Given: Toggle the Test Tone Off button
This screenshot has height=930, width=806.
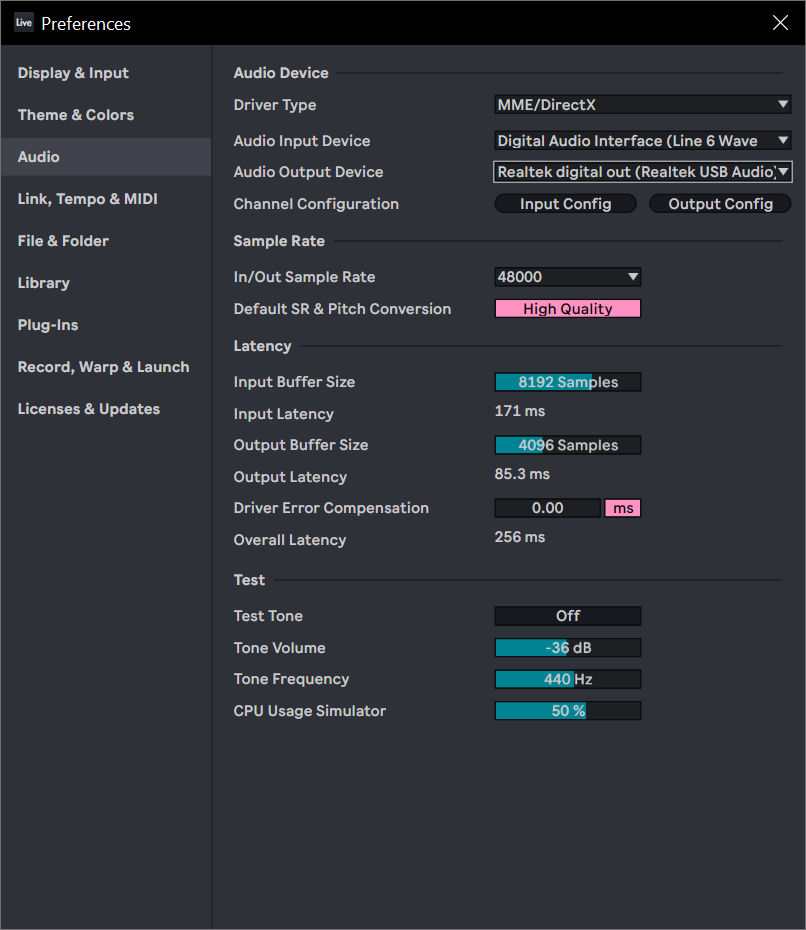Looking at the screenshot, I should point(568,616).
